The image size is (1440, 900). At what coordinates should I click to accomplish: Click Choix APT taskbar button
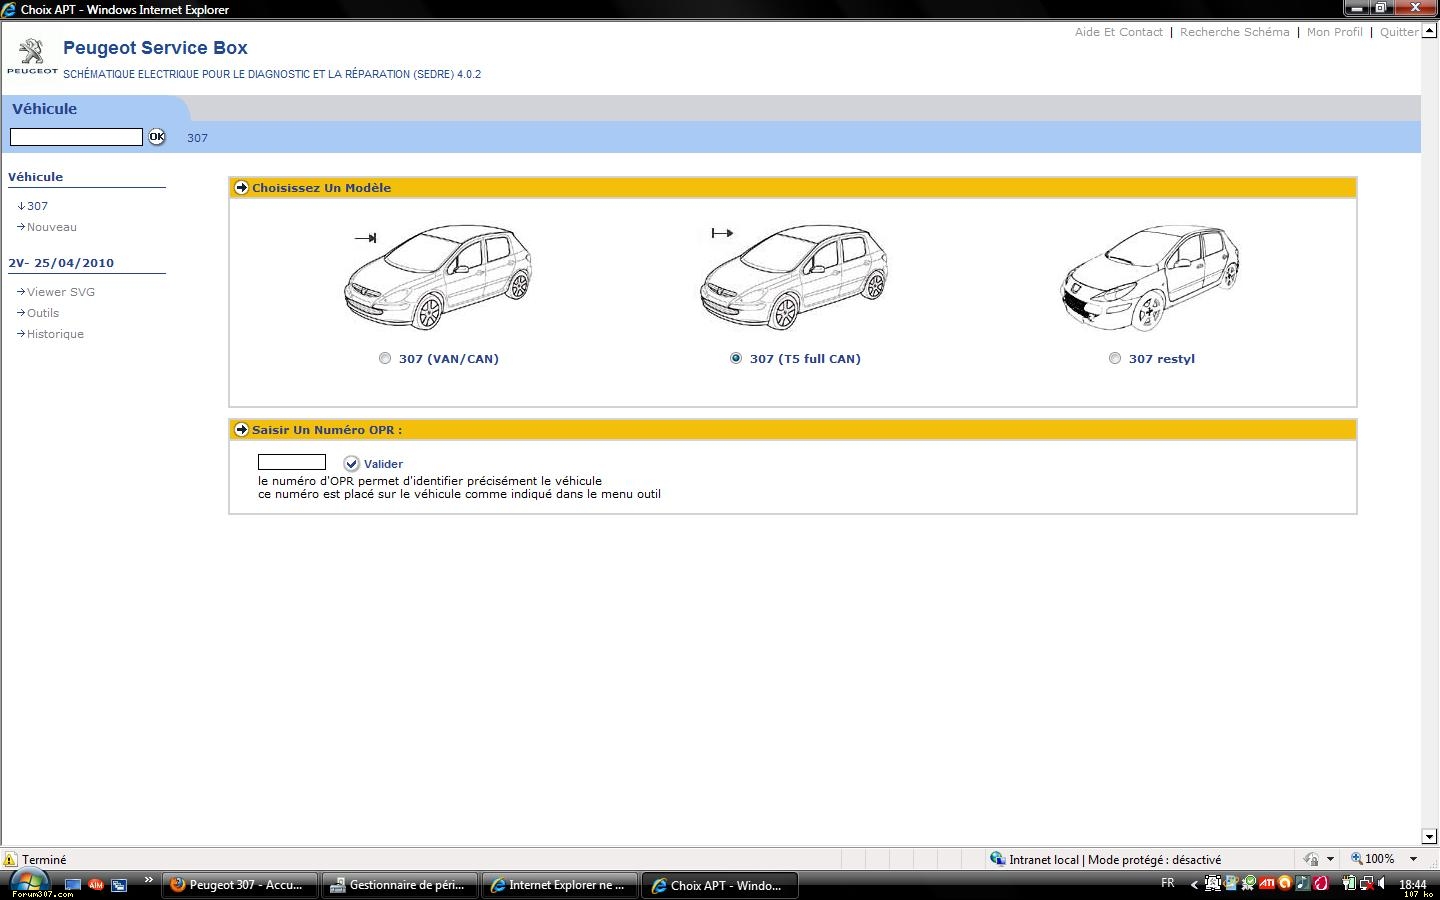point(720,885)
